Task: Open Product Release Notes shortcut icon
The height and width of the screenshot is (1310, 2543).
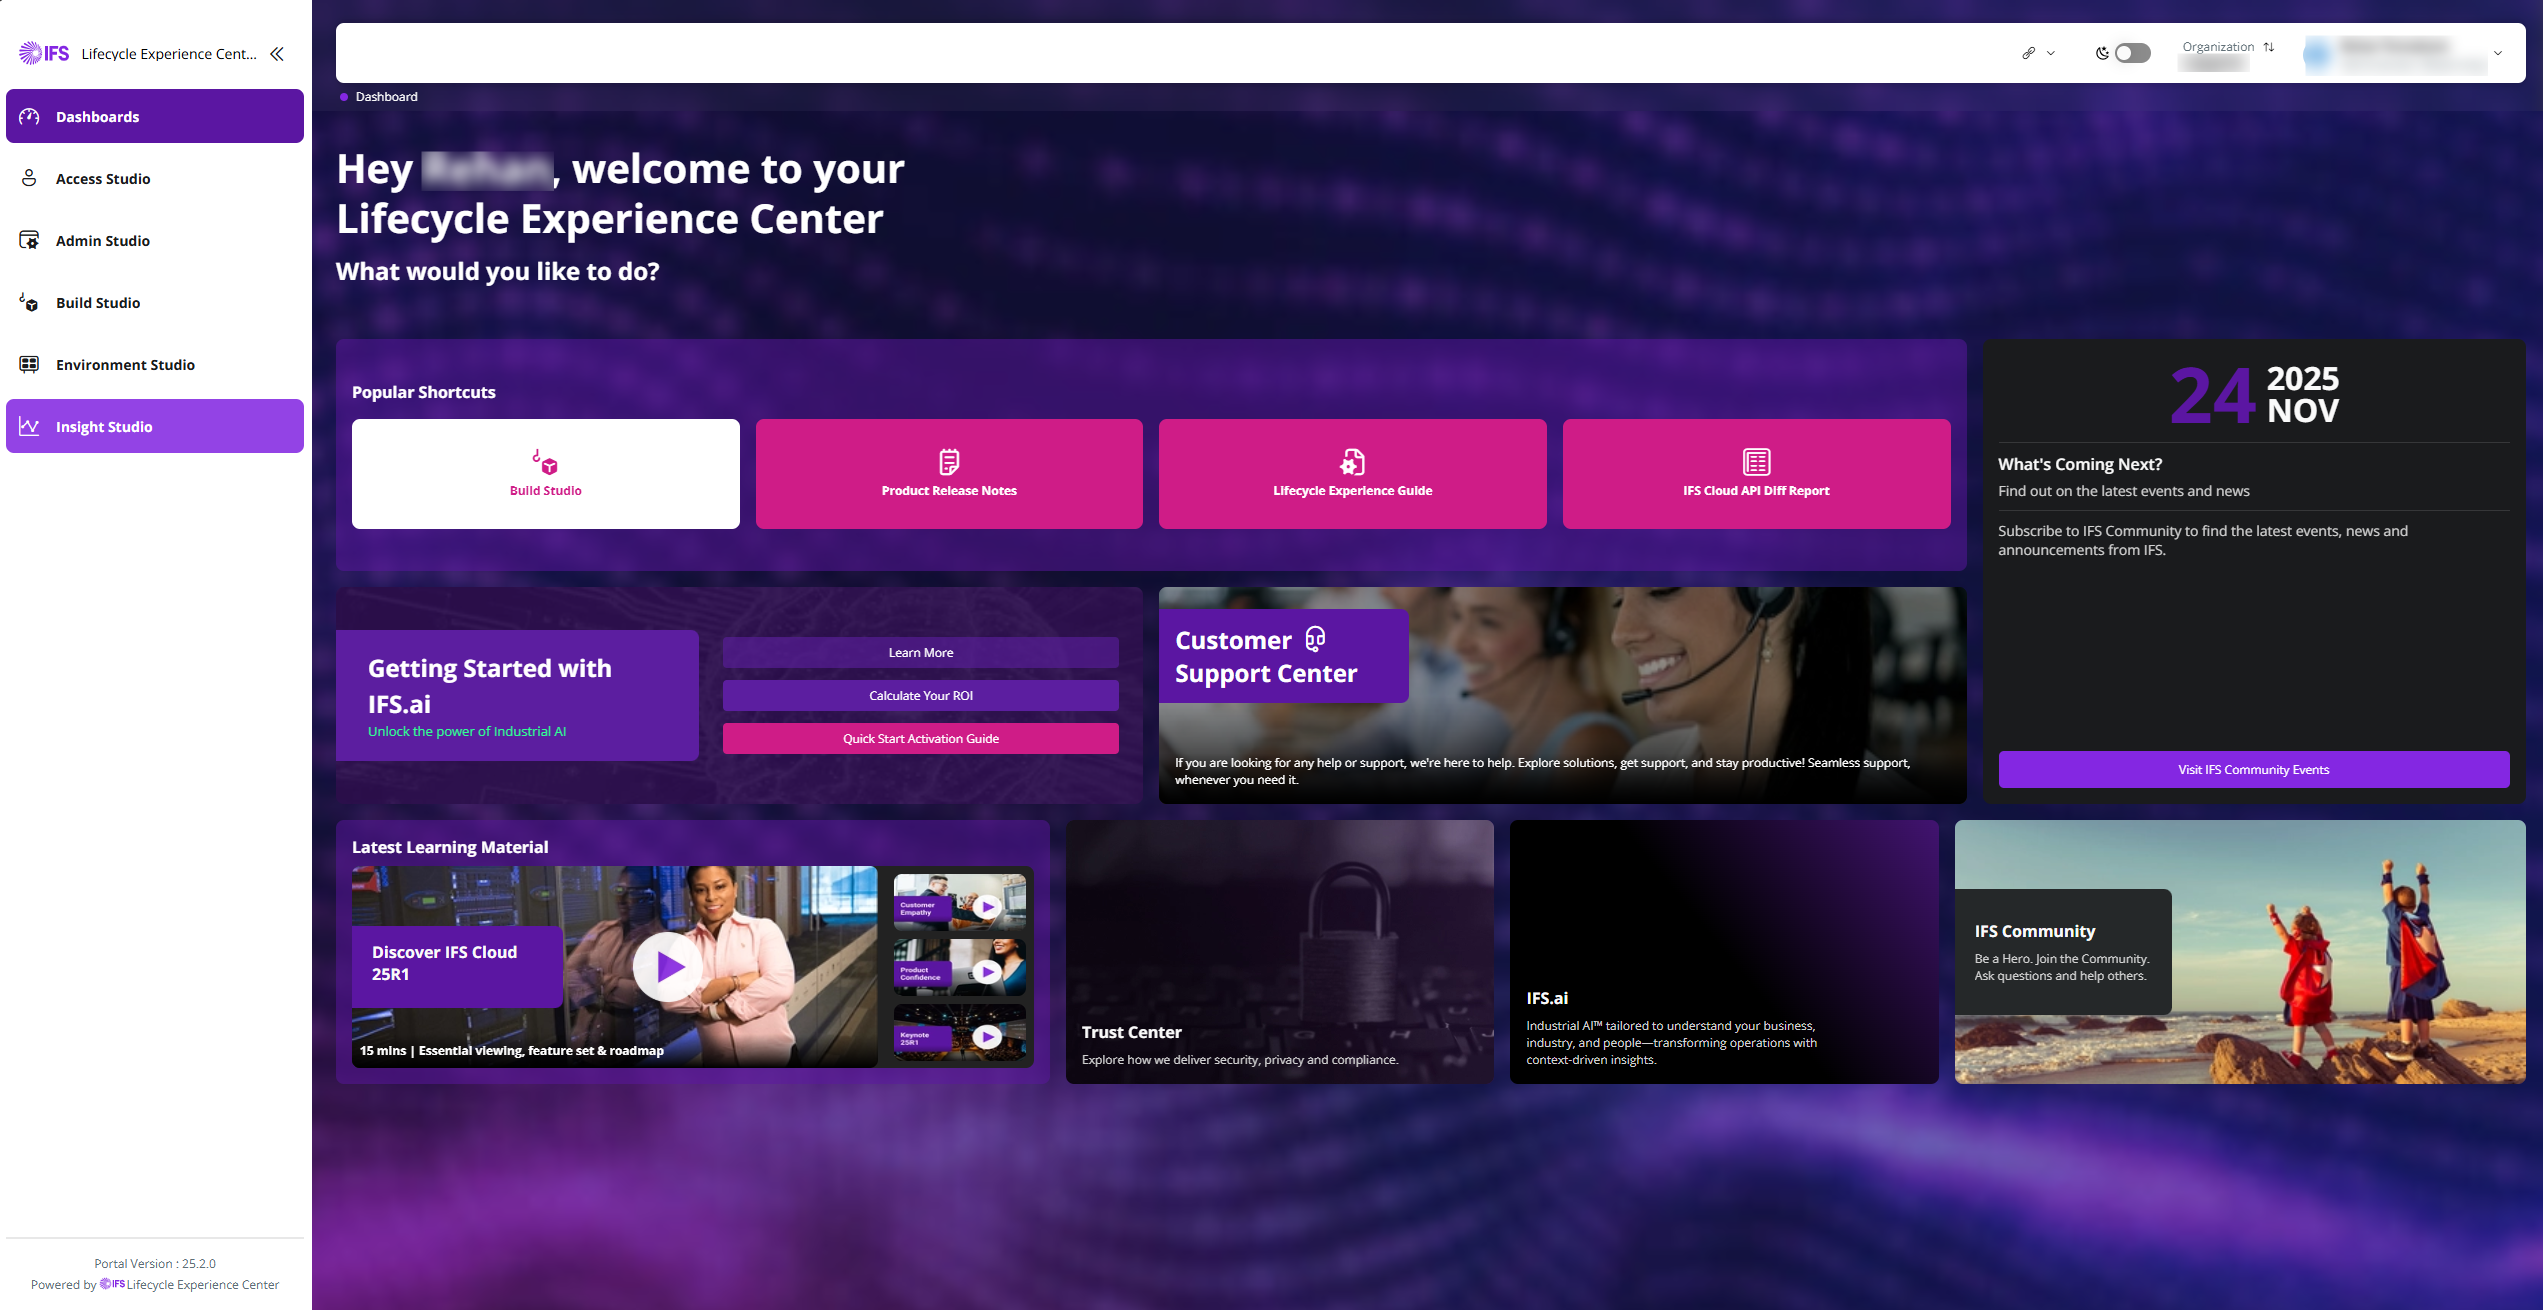Action: click(948, 462)
